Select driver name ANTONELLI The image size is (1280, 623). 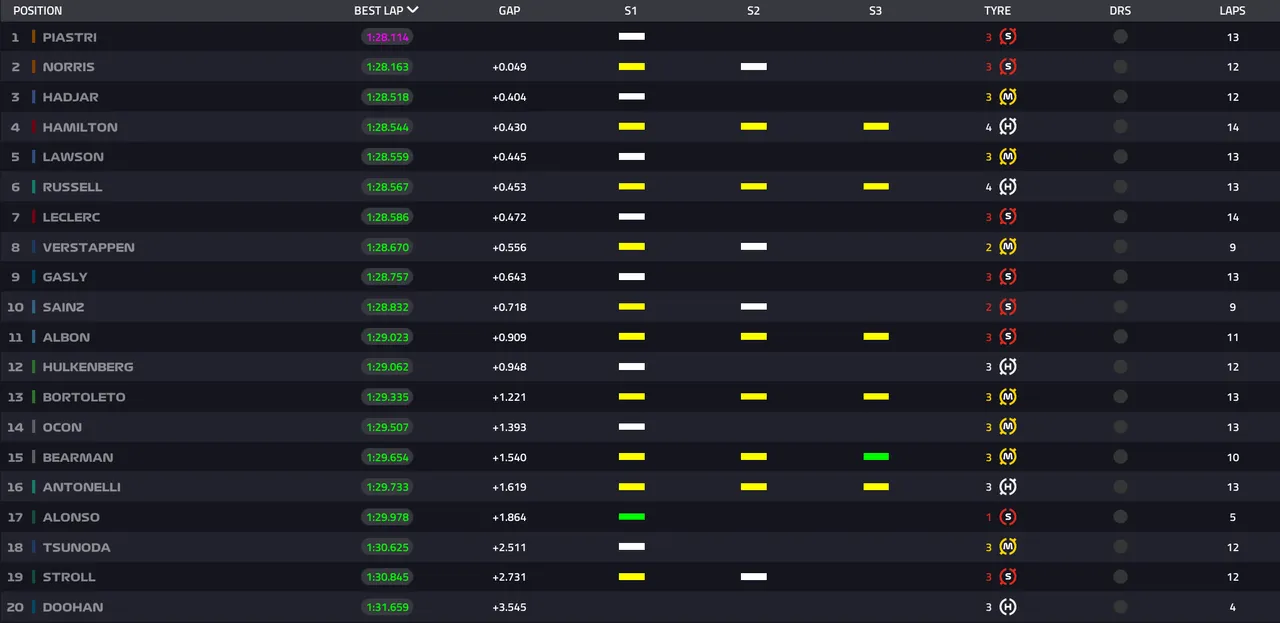coord(82,487)
